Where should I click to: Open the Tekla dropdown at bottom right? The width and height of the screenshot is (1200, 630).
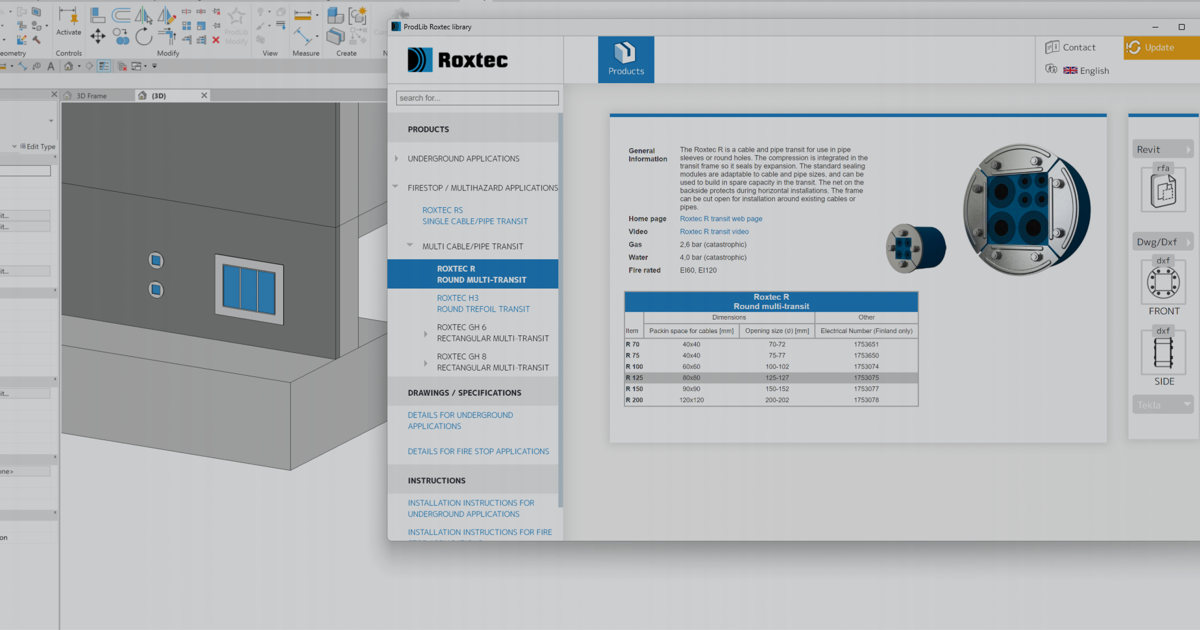tap(1162, 404)
